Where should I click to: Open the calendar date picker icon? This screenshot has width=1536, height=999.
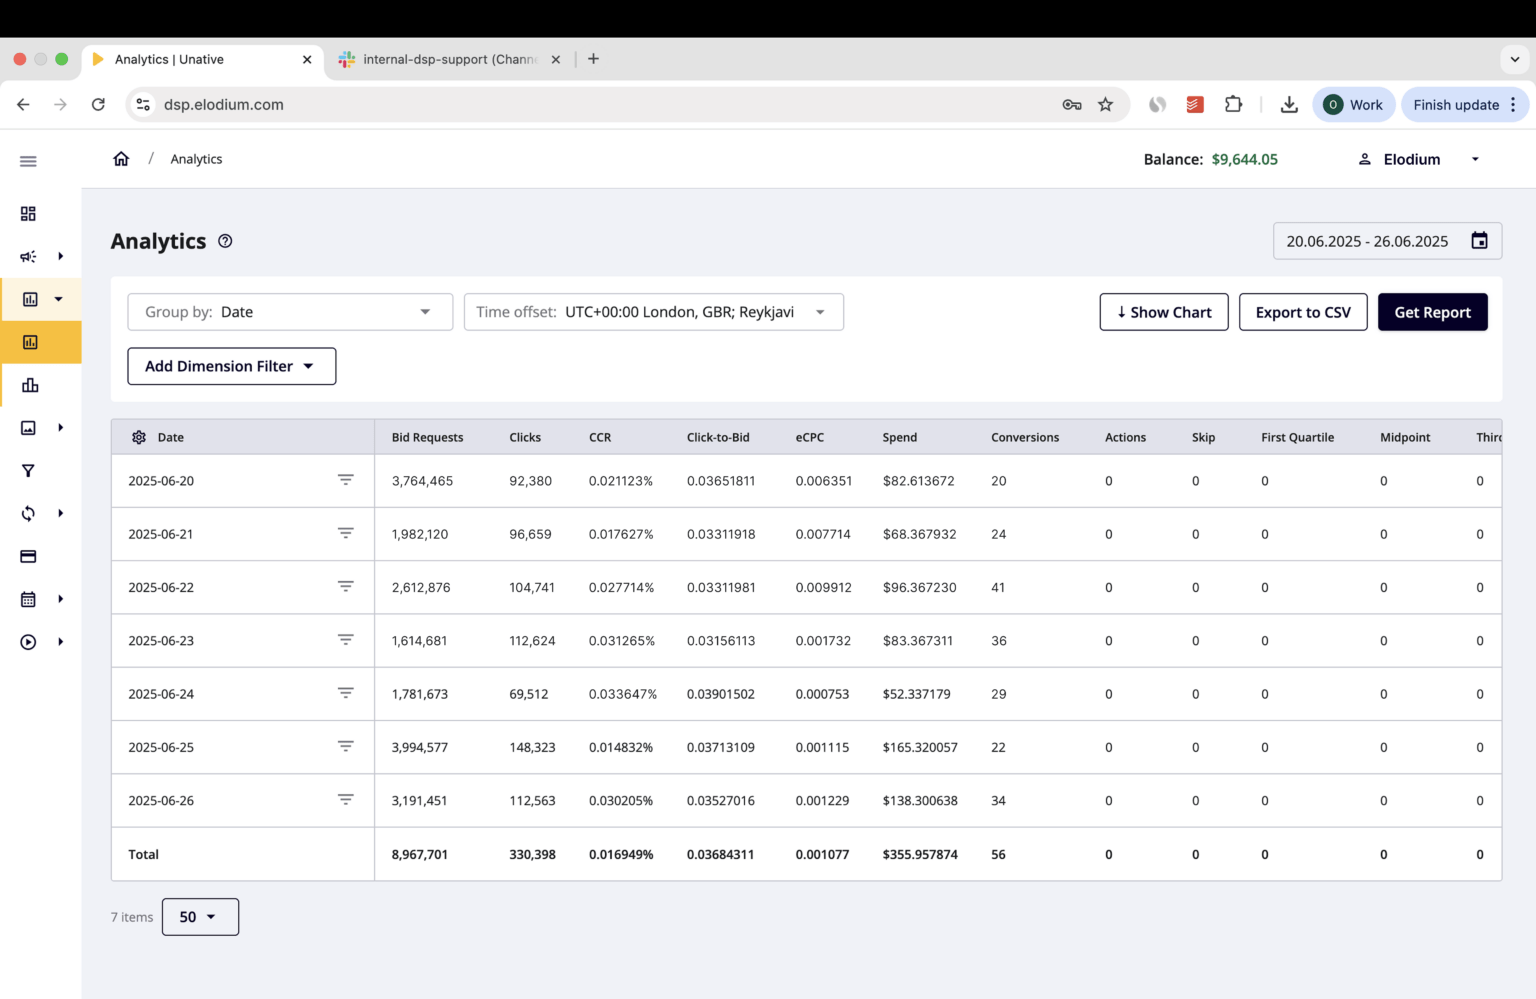click(x=1479, y=241)
